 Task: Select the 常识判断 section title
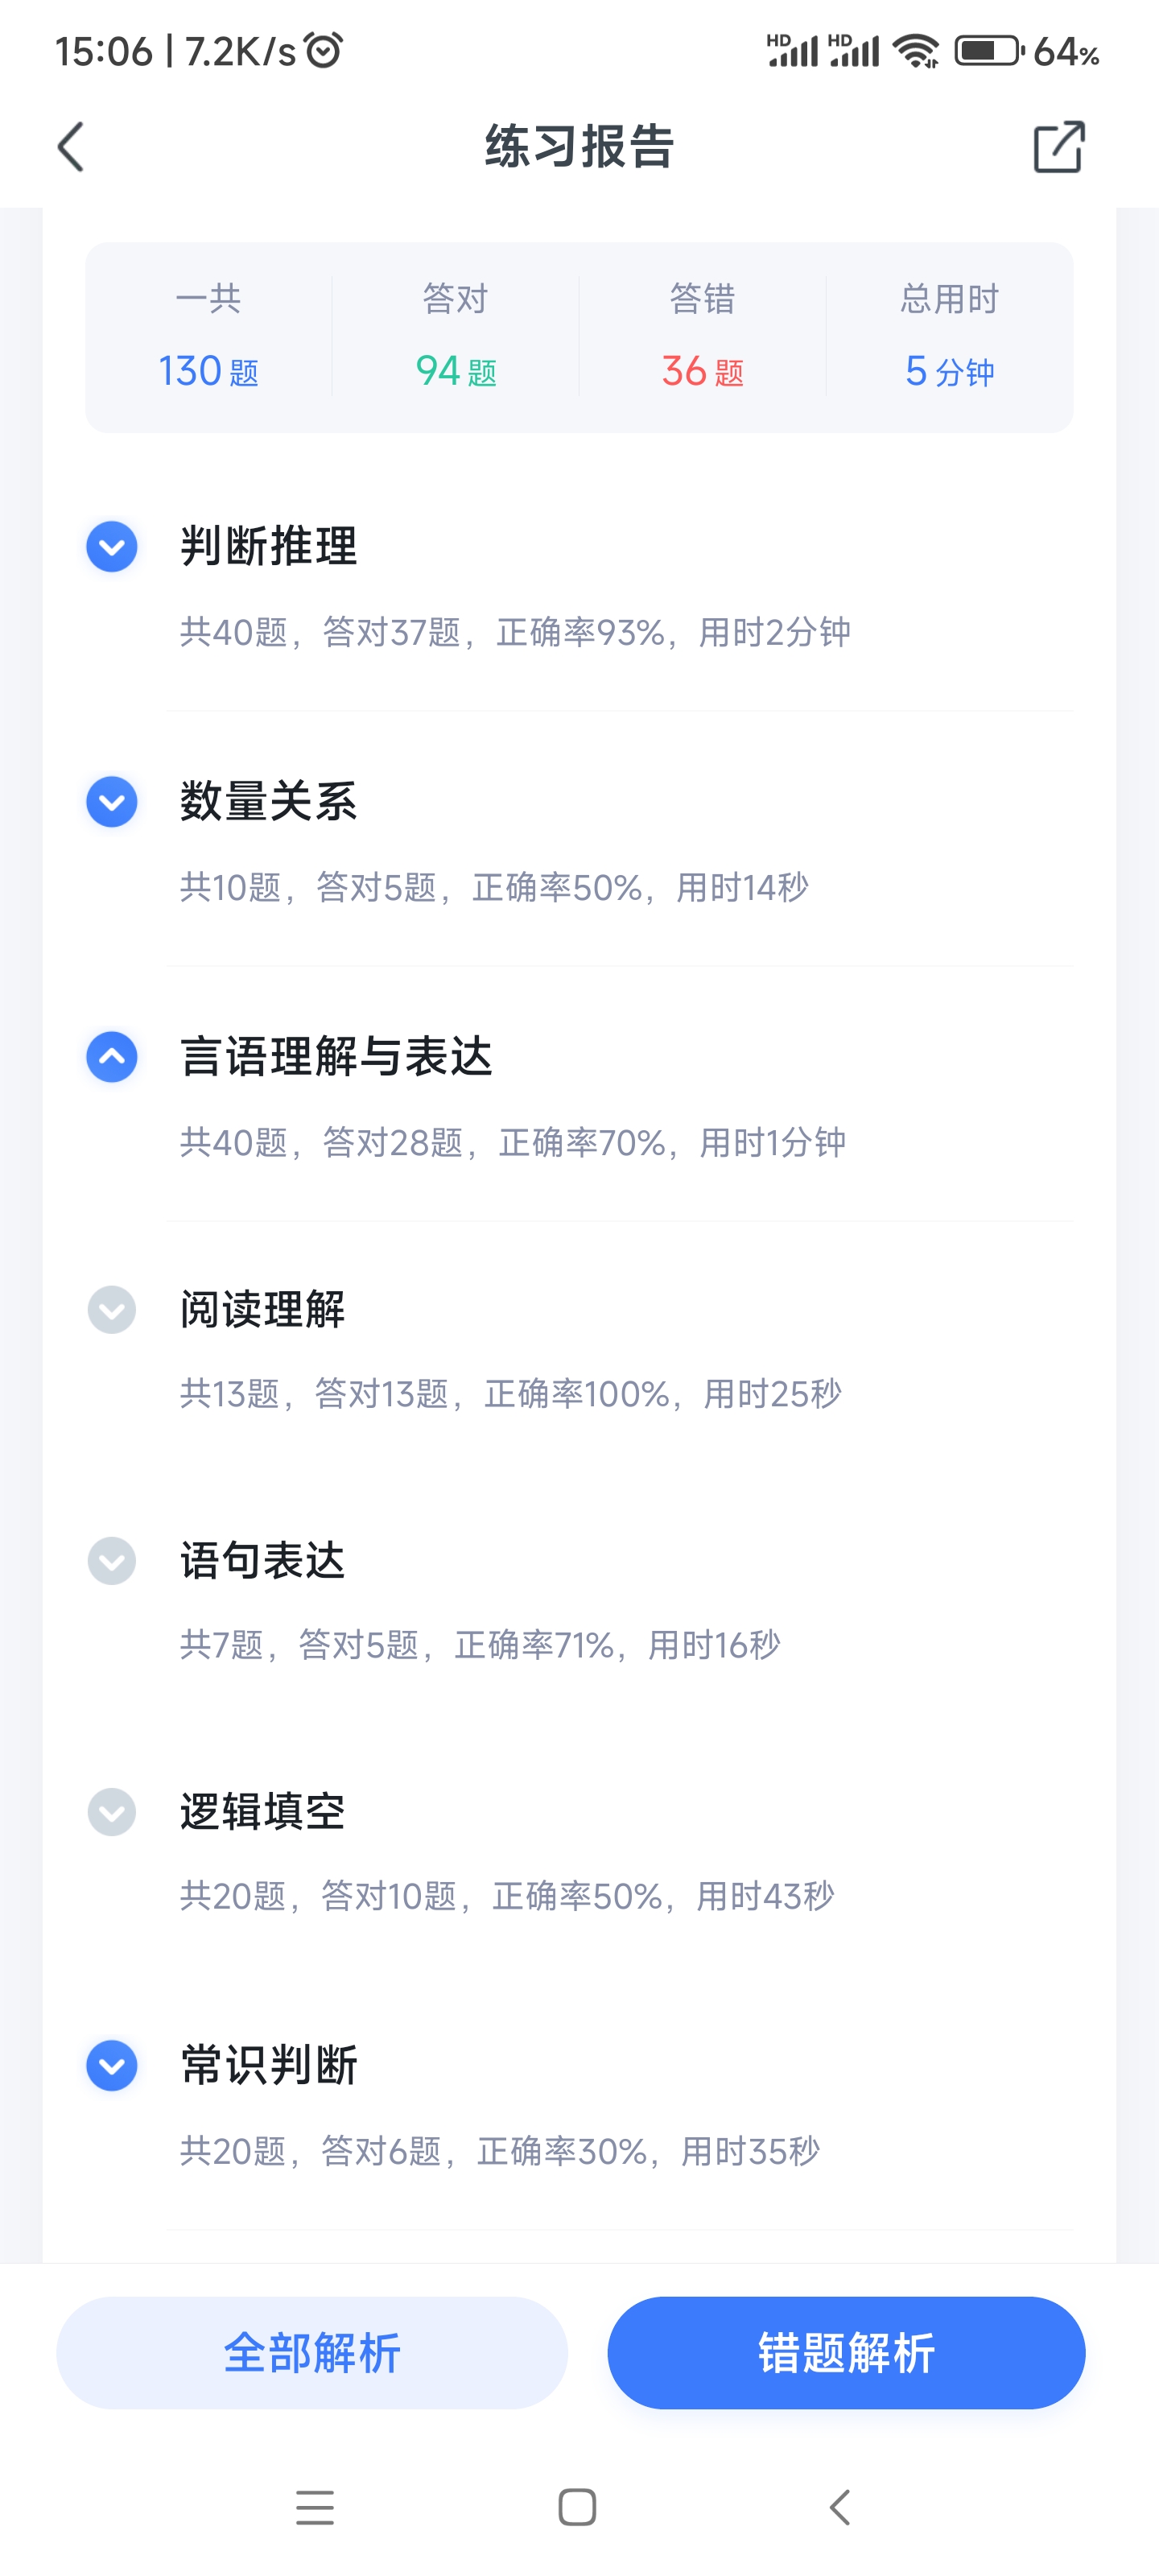pos(269,2066)
